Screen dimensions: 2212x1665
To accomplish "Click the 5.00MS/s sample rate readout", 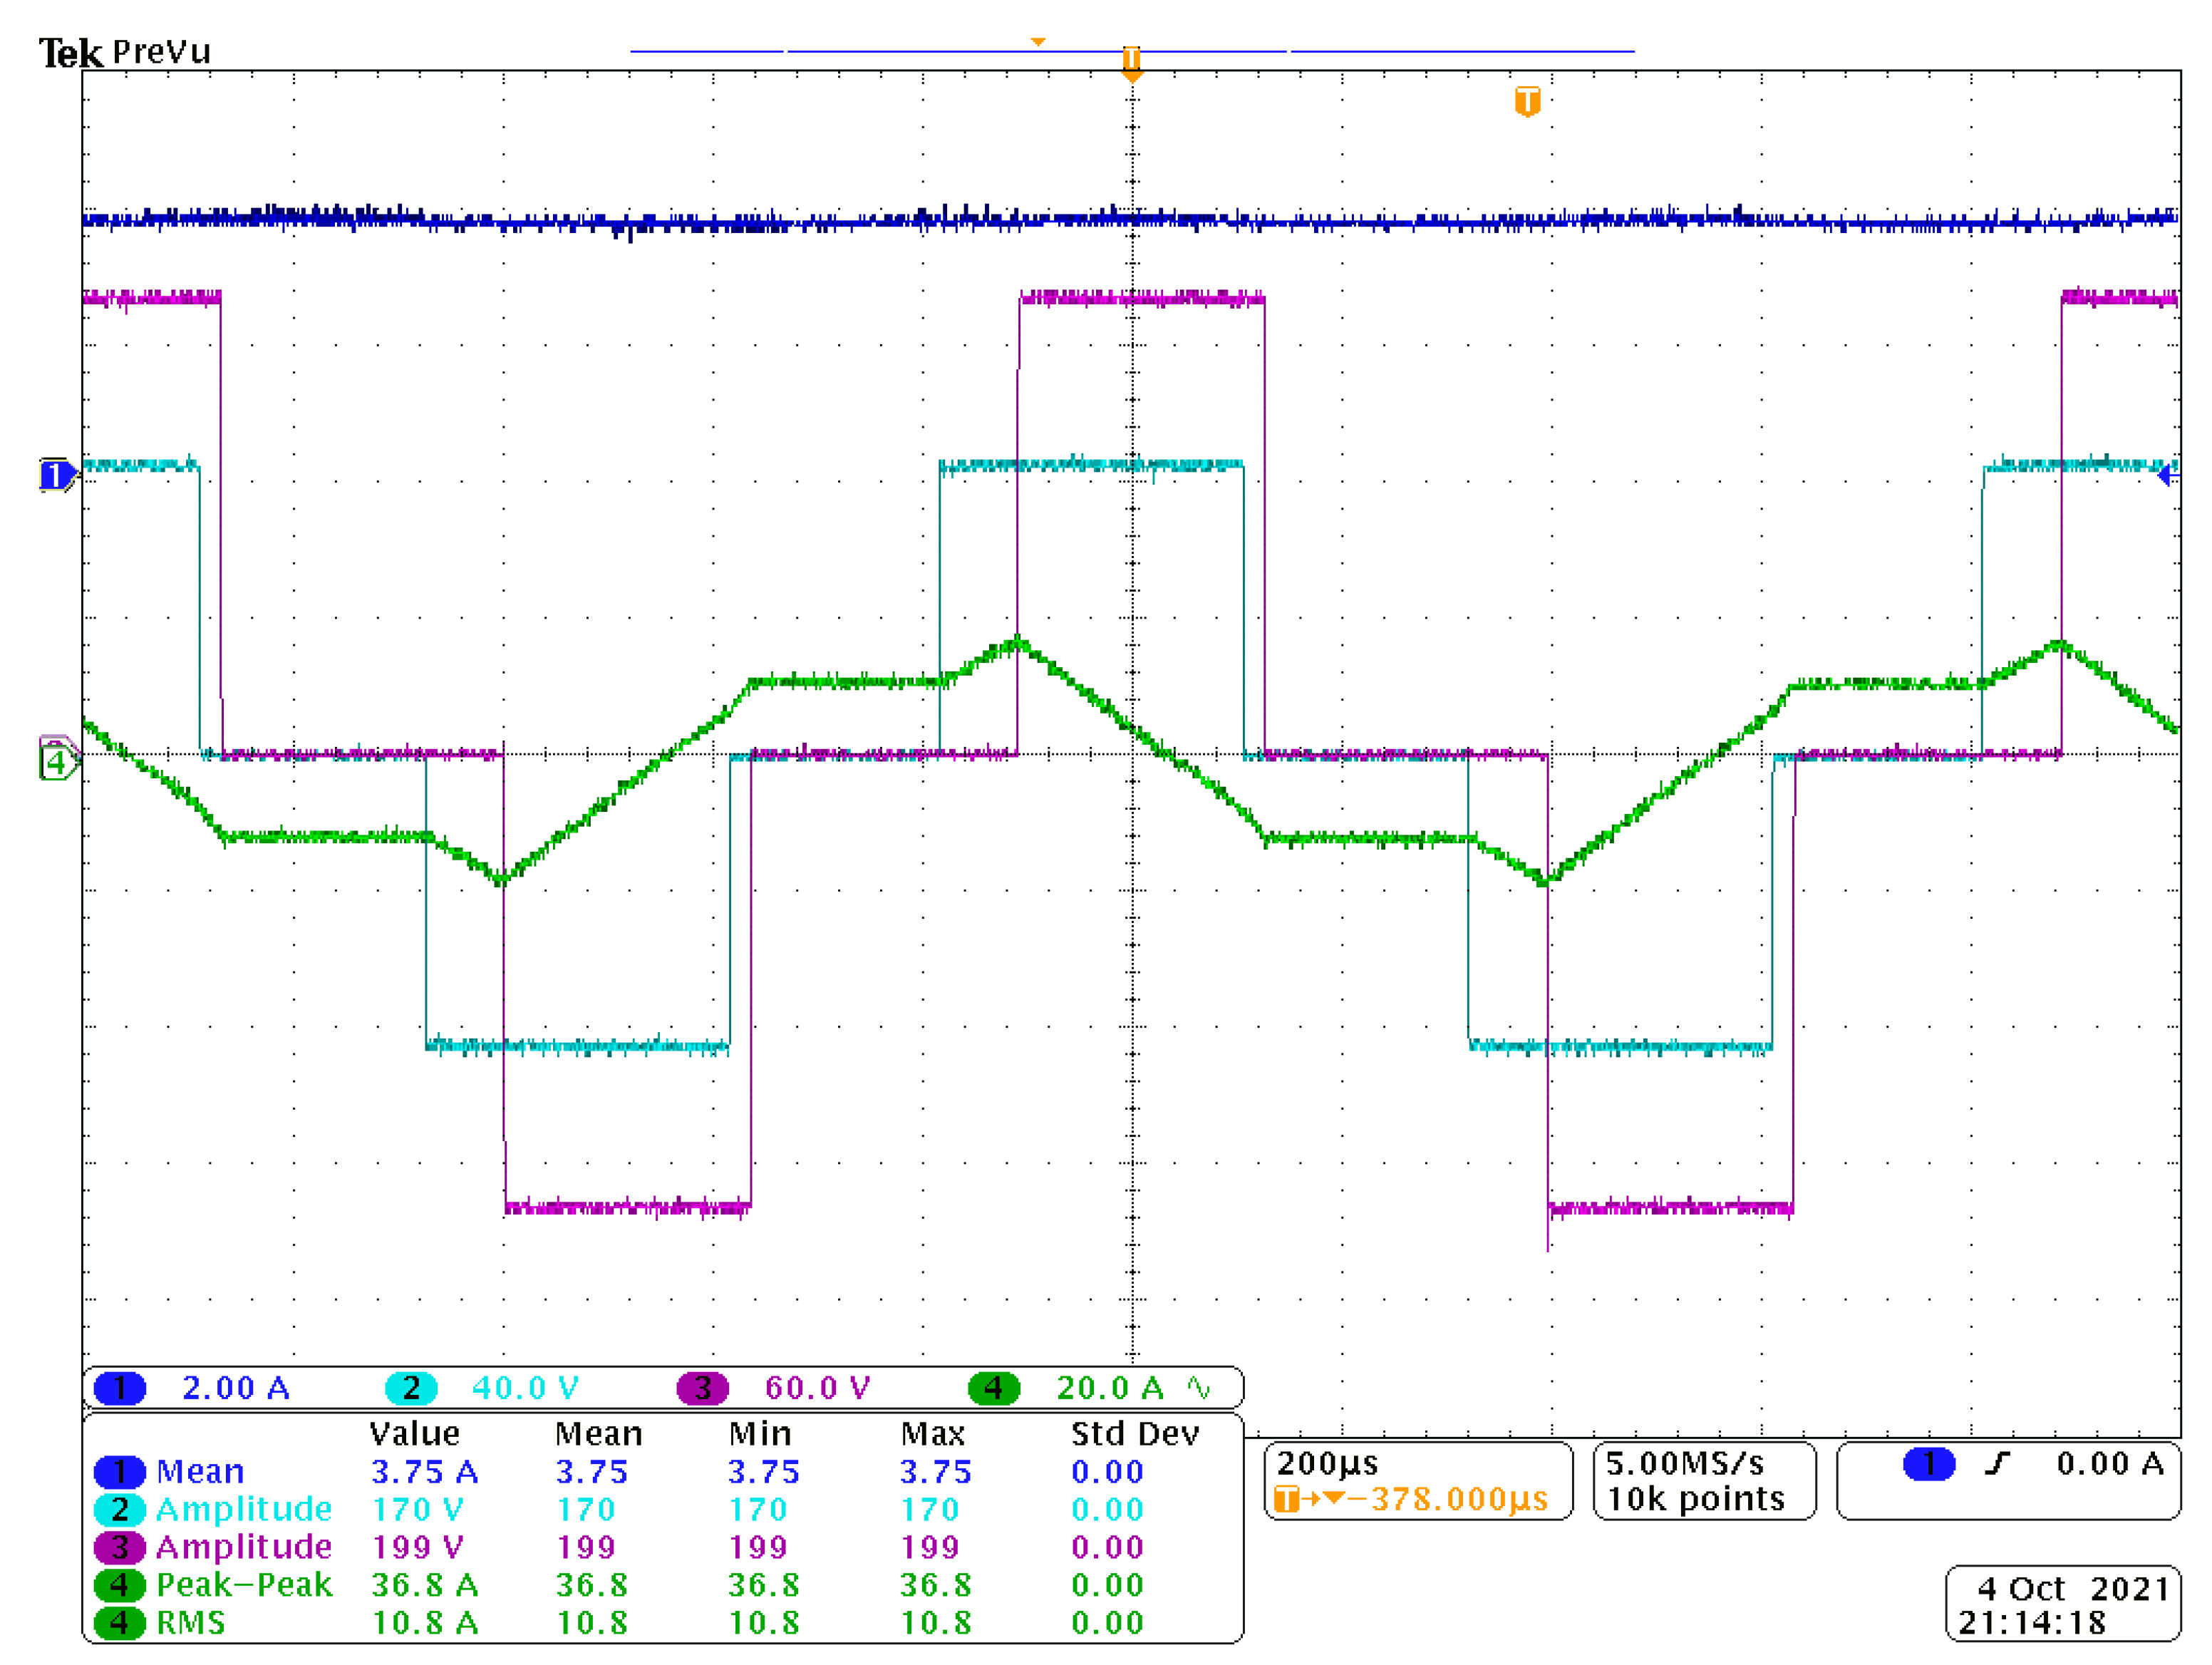I will click(x=1684, y=1464).
